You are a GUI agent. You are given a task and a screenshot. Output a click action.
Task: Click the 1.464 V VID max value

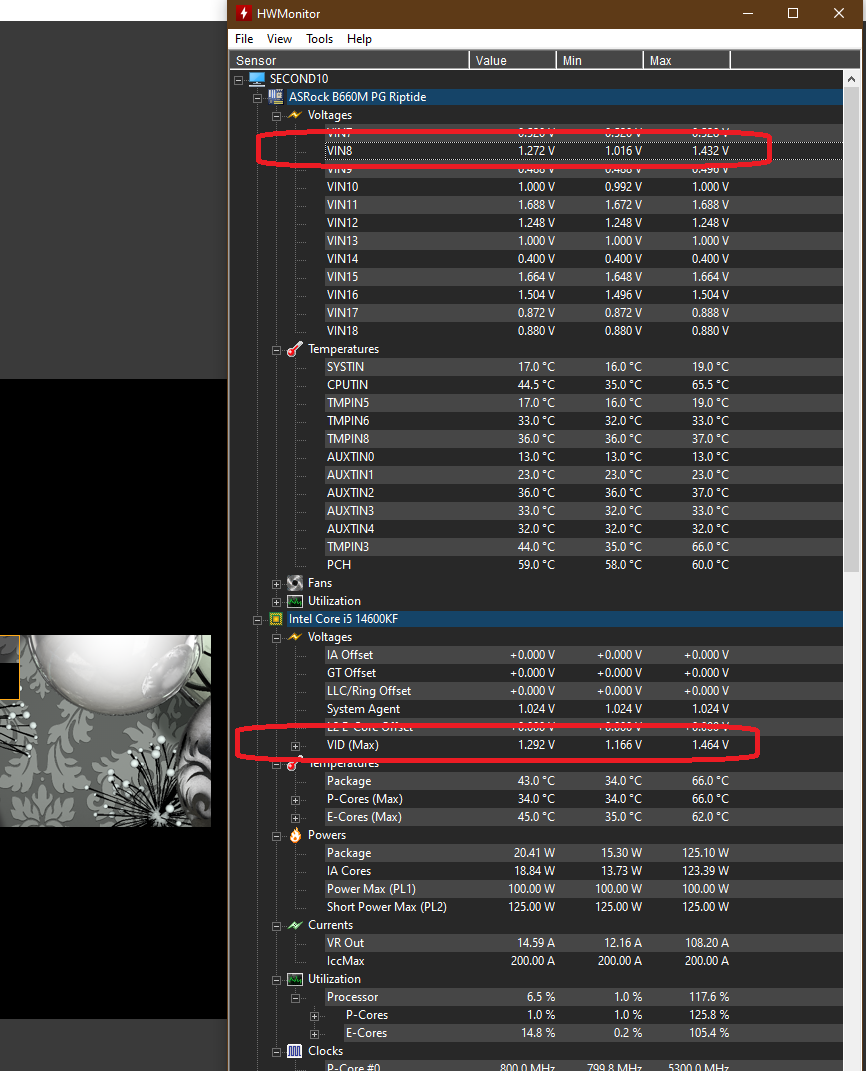pos(710,745)
